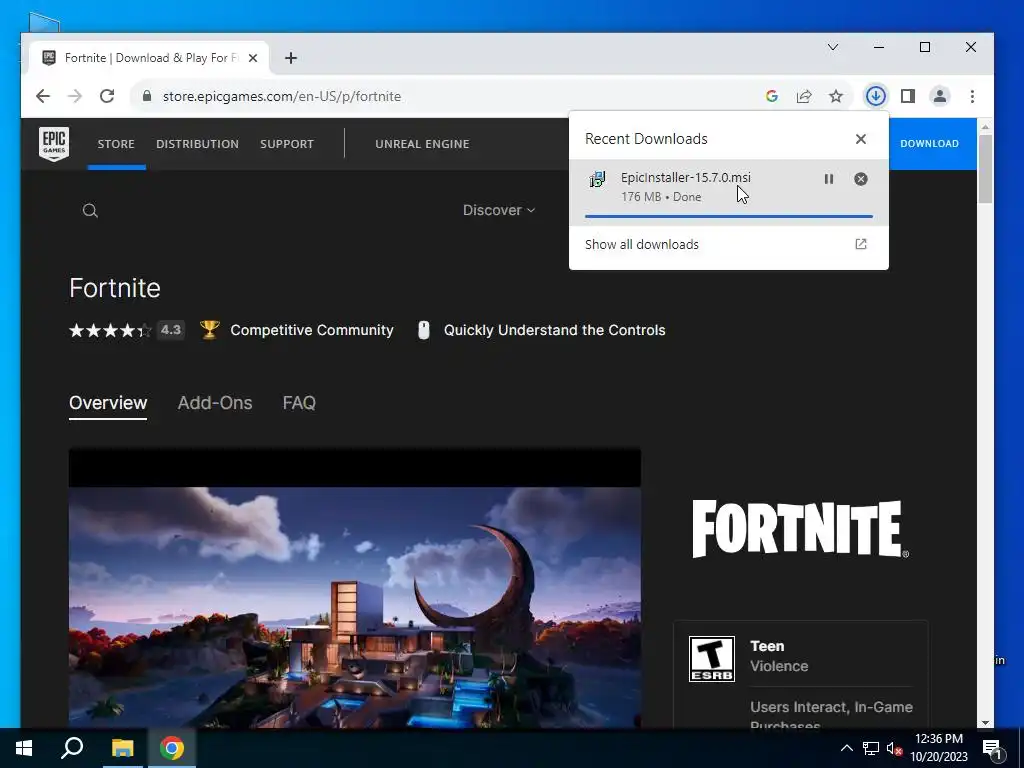
Task: Open the tab search chevron
Action: (833, 47)
